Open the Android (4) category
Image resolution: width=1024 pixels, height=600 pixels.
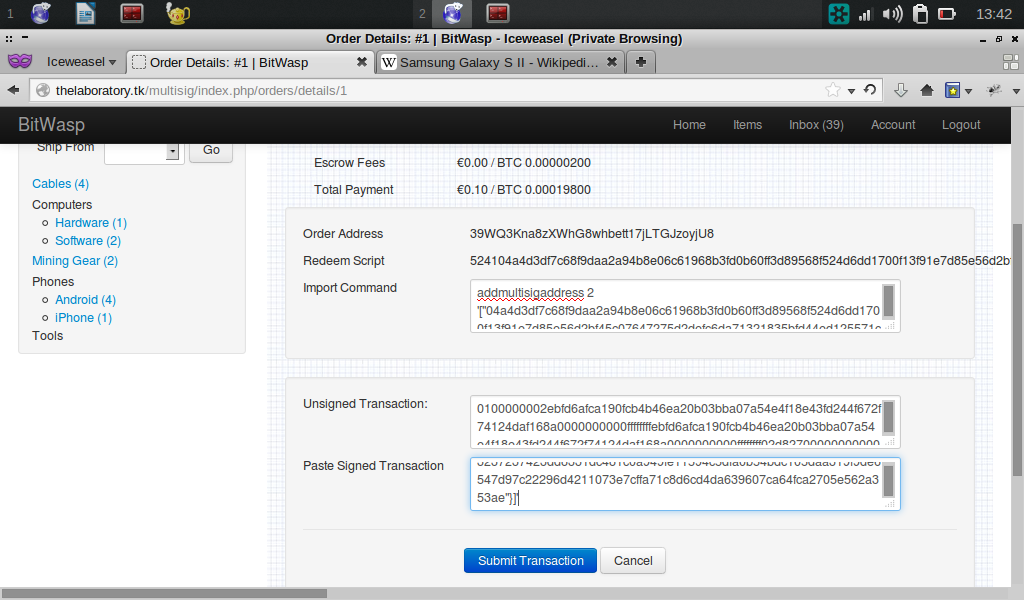(x=85, y=300)
